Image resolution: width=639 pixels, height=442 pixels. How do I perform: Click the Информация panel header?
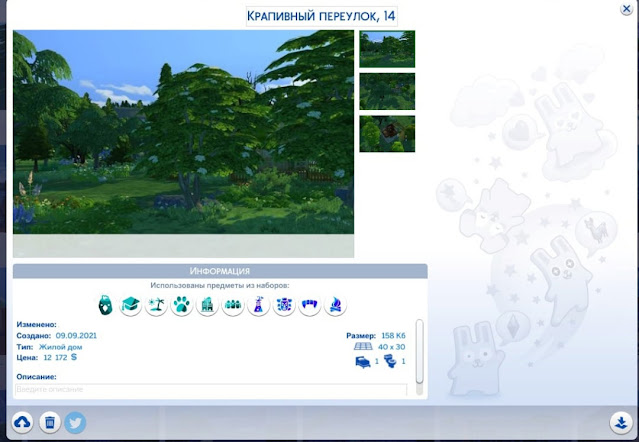pos(220,271)
